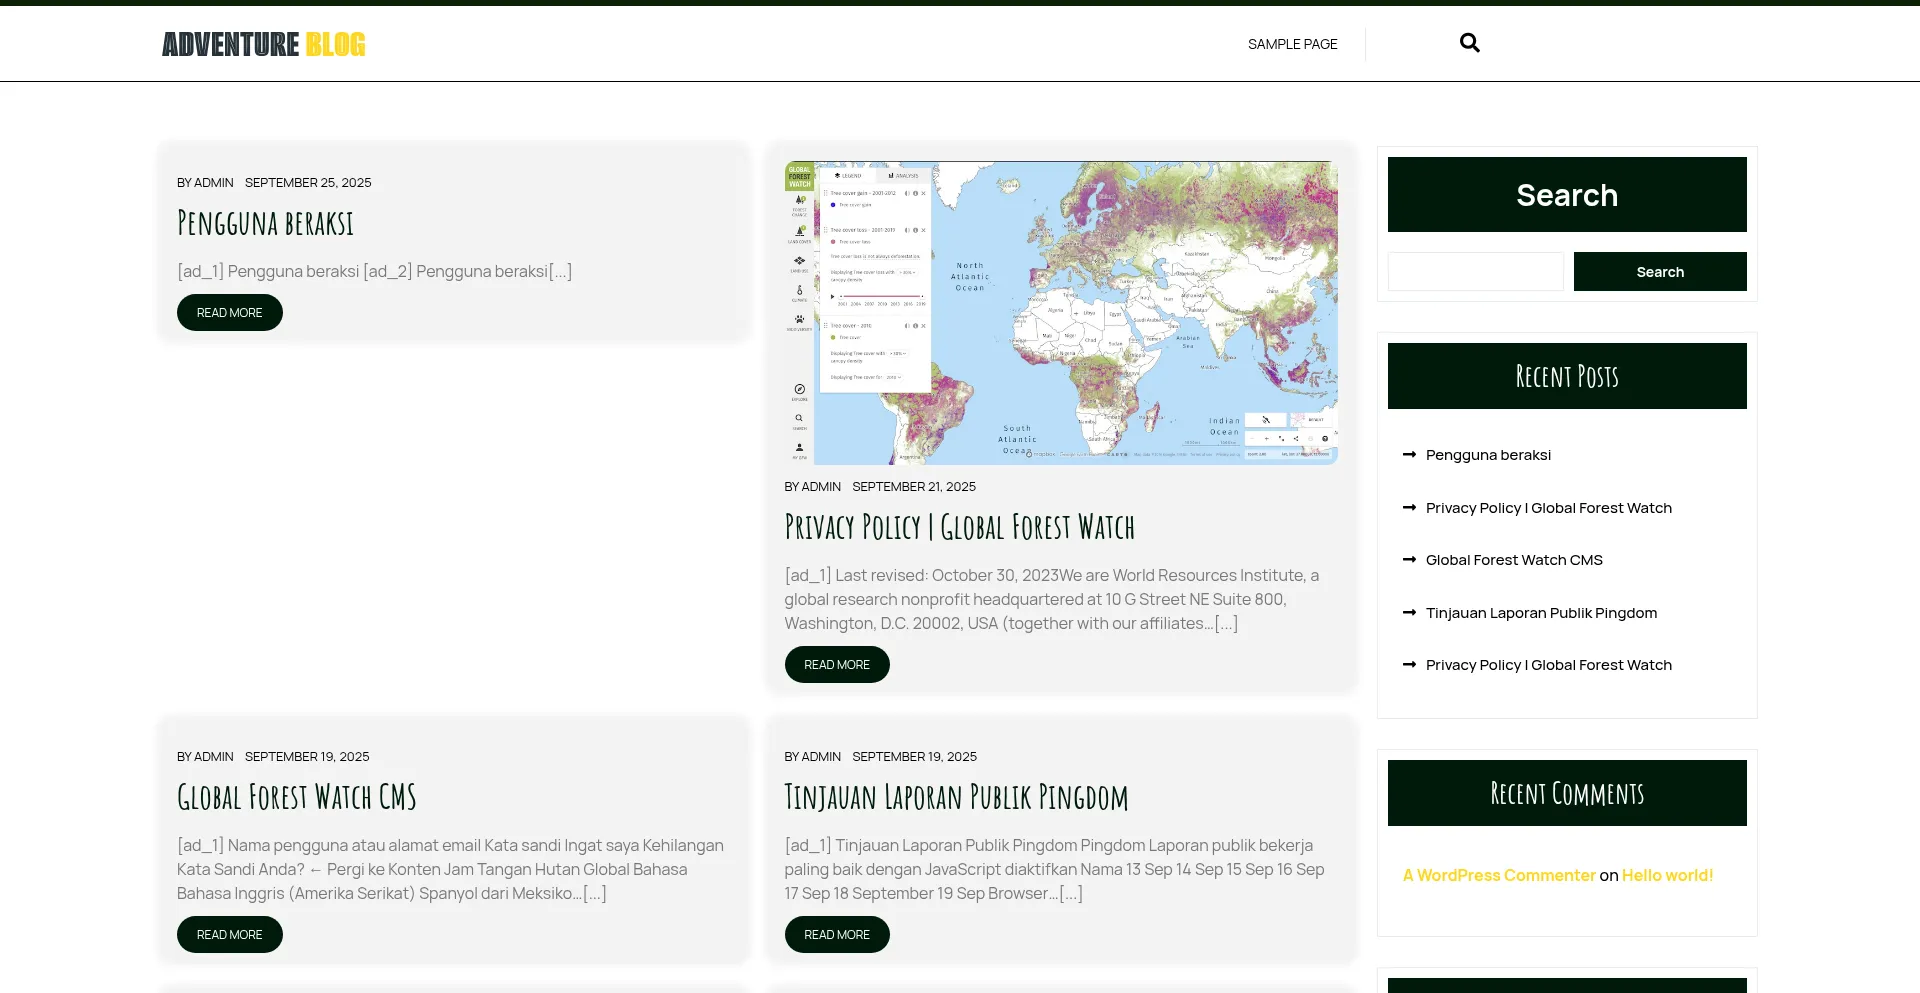The height and width of the screenshot is (993, 1920).
Task: Click the excerpt starting "[ad_1] Last revised"
Action: pyautogui.click(x=1052, y=599)
